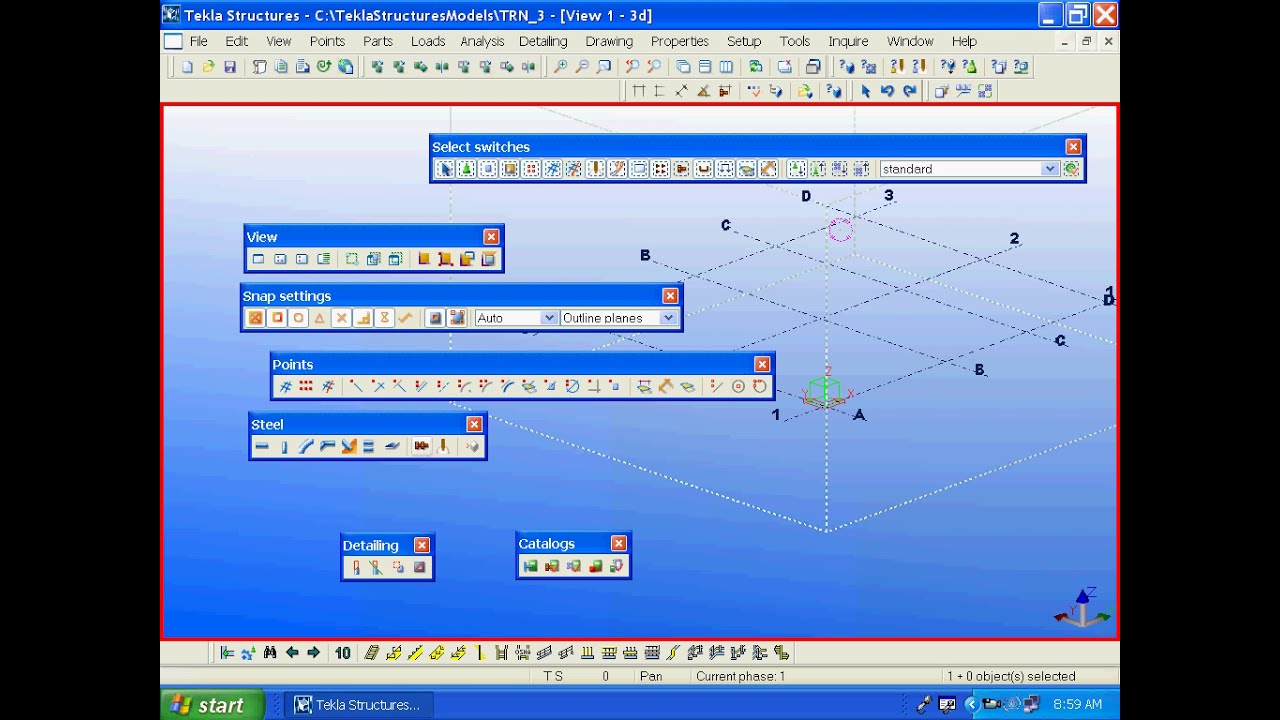Open the File menu
The image size is (1280, 720).
(198, 41)
